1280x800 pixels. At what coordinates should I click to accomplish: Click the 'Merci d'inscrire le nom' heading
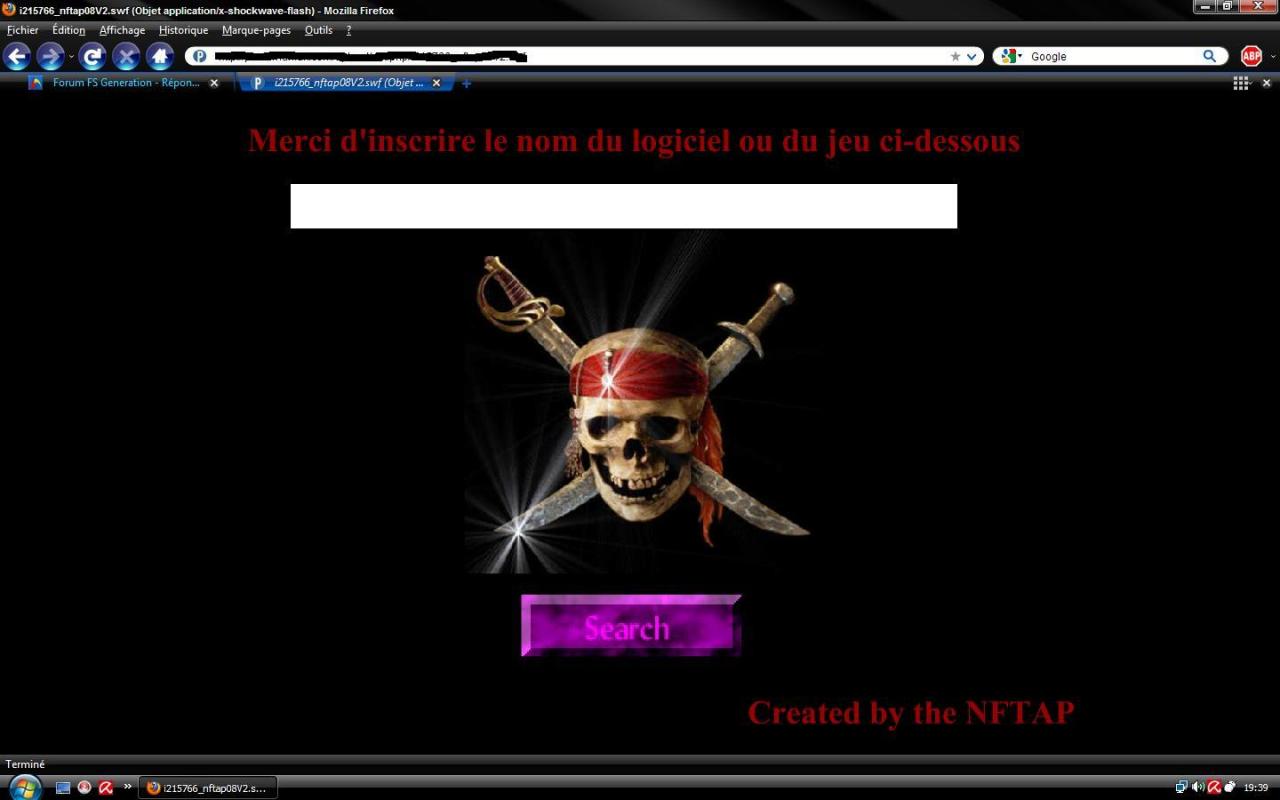click(634, 141)
